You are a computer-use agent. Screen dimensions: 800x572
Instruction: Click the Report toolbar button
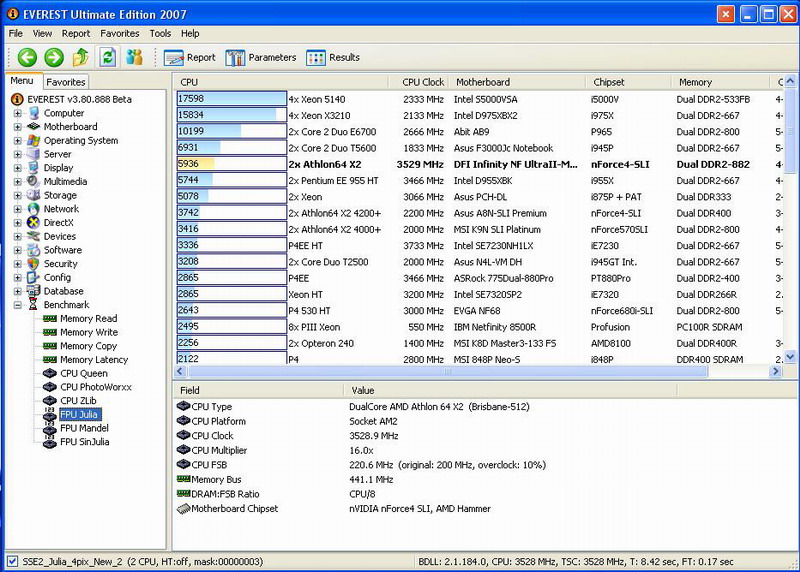[x=190, y=58]
